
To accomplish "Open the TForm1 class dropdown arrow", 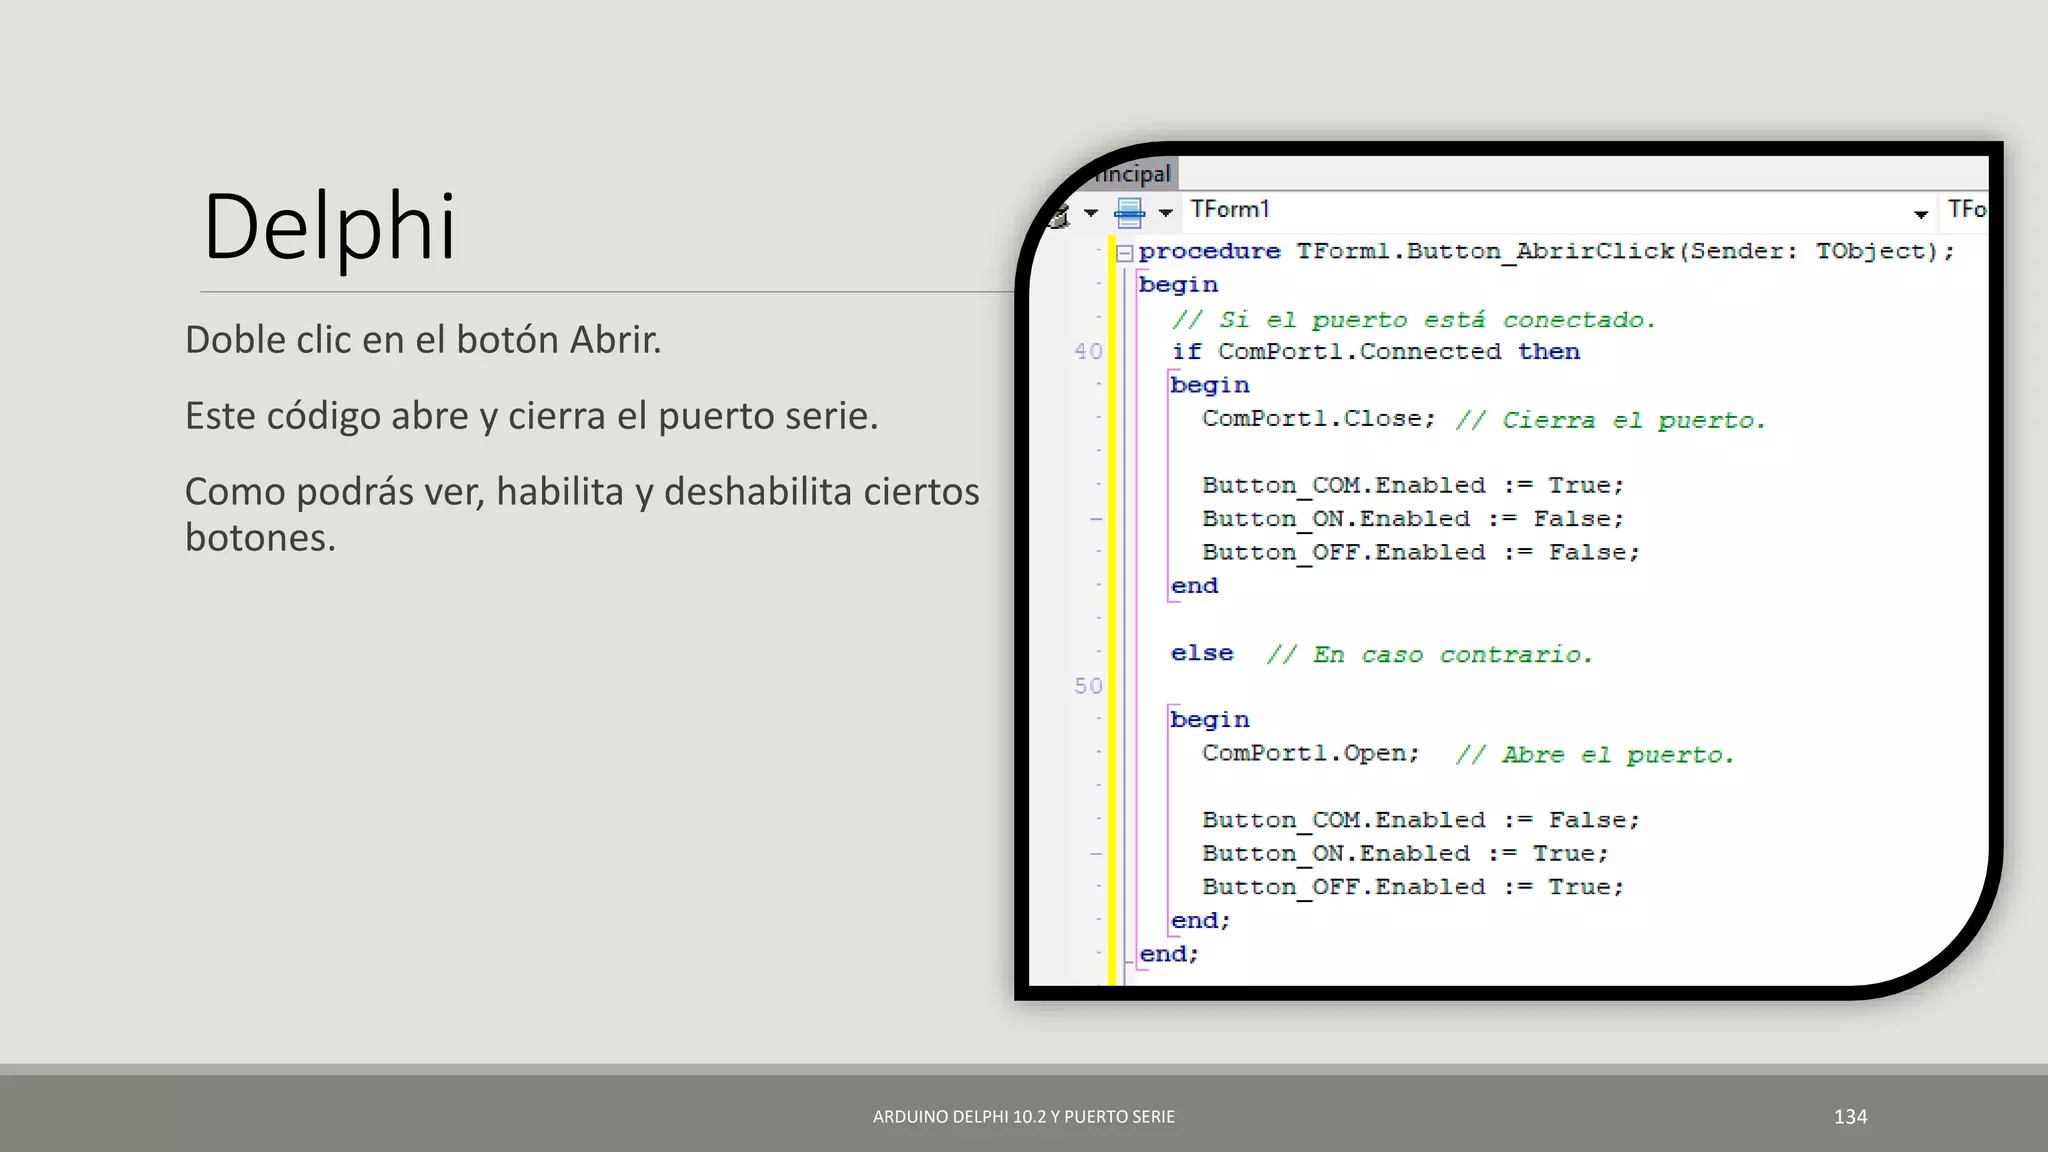I will coord(1920,214).
